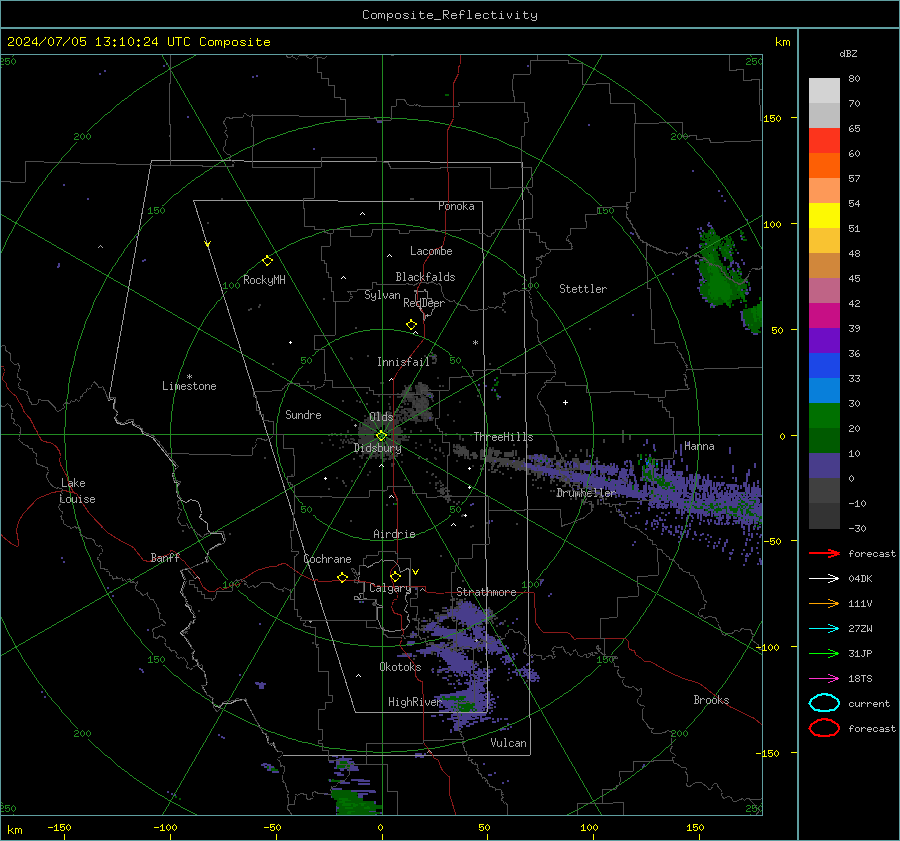Click the asterisk marker above Limestone
900x841 pixels.
pos(189,377)
